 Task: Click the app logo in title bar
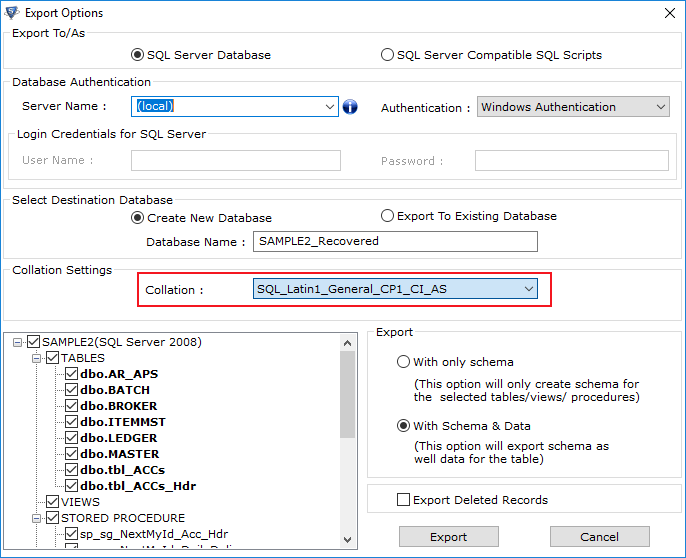tap(12, 13)
